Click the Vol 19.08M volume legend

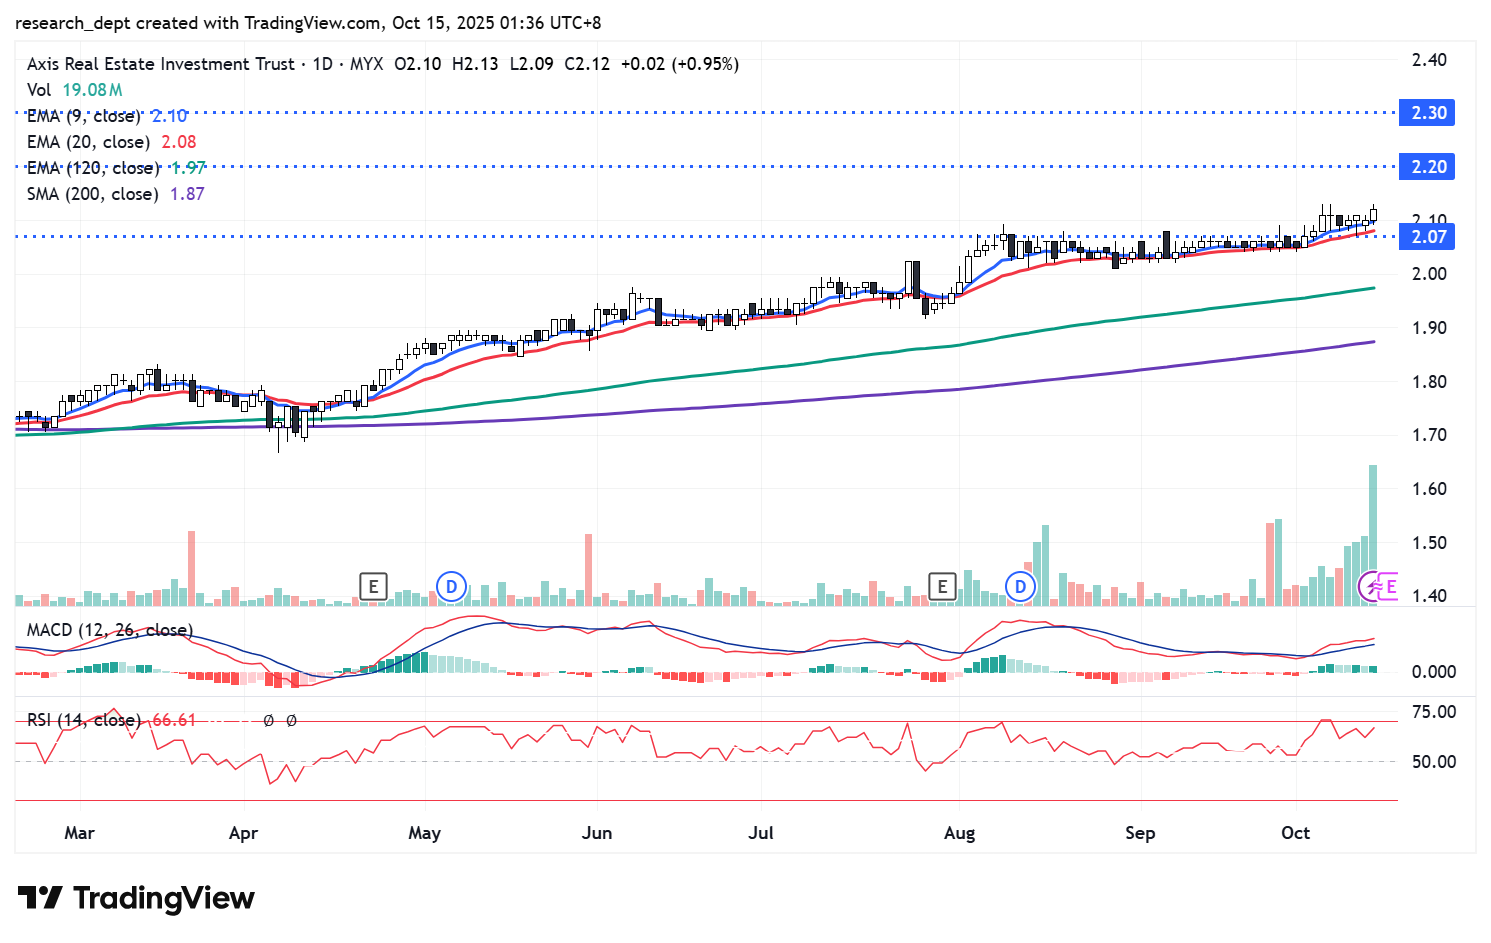point(74,90)
